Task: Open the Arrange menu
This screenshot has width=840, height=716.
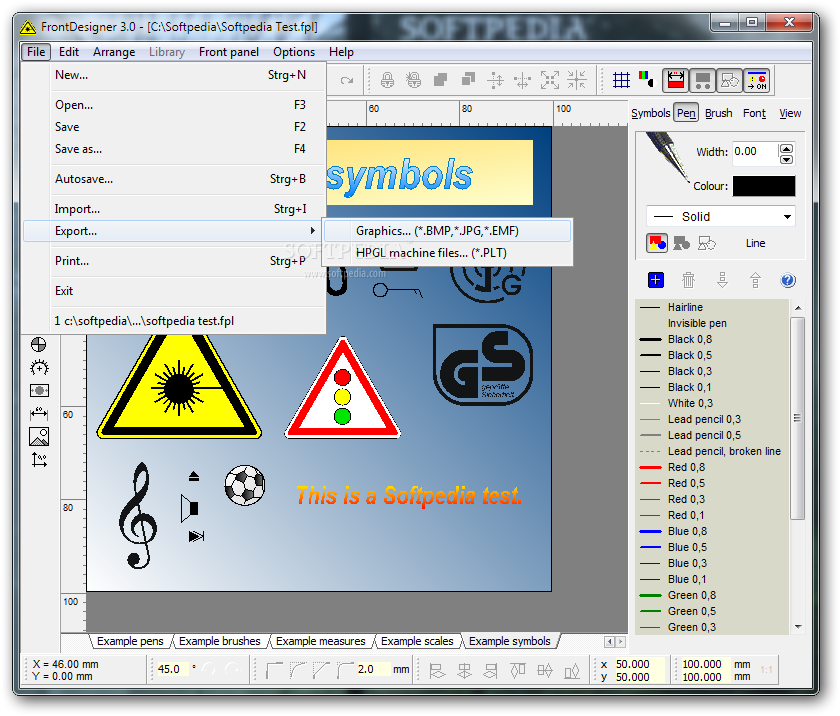Action: click(114, 52)
